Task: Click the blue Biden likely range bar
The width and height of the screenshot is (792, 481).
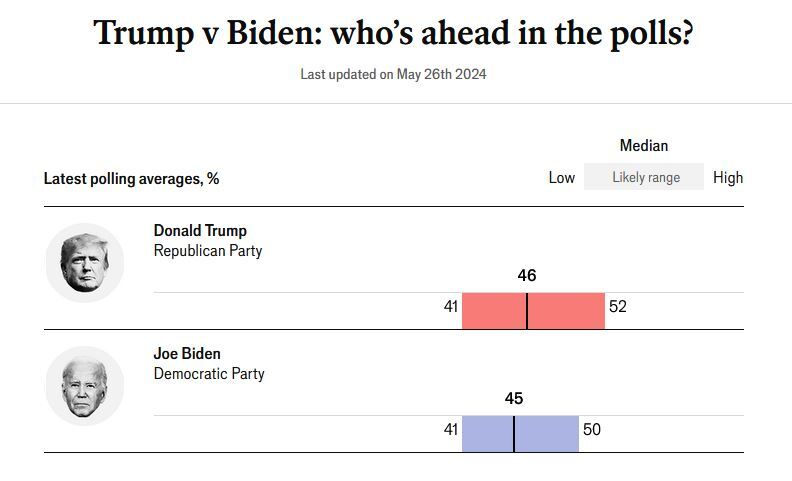Action: click(520, 434)
